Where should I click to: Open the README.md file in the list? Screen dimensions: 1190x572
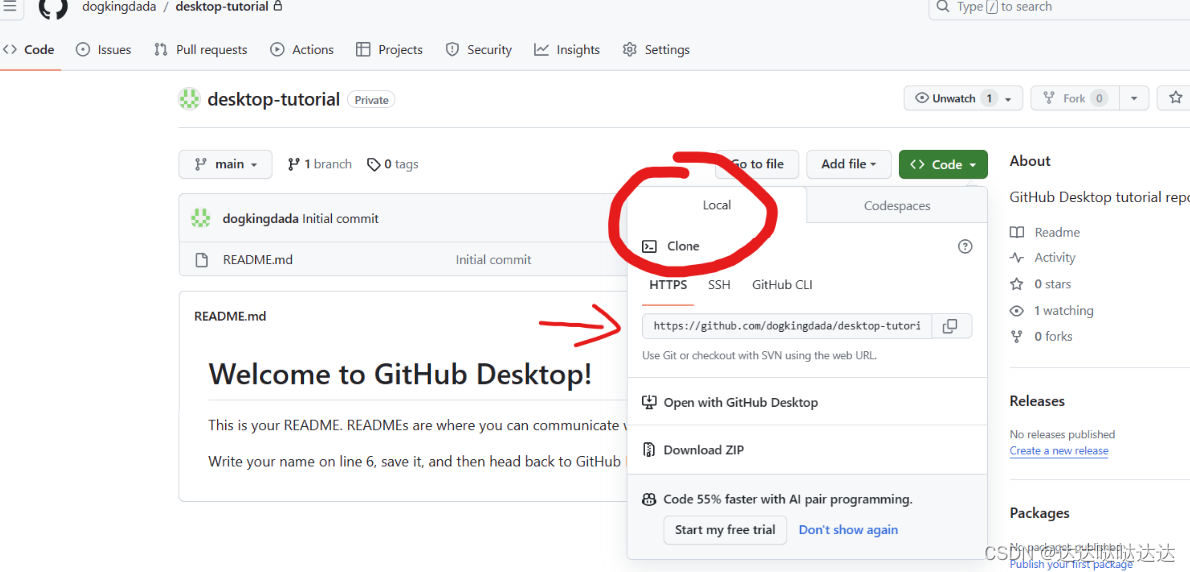[x=257, y=259]
